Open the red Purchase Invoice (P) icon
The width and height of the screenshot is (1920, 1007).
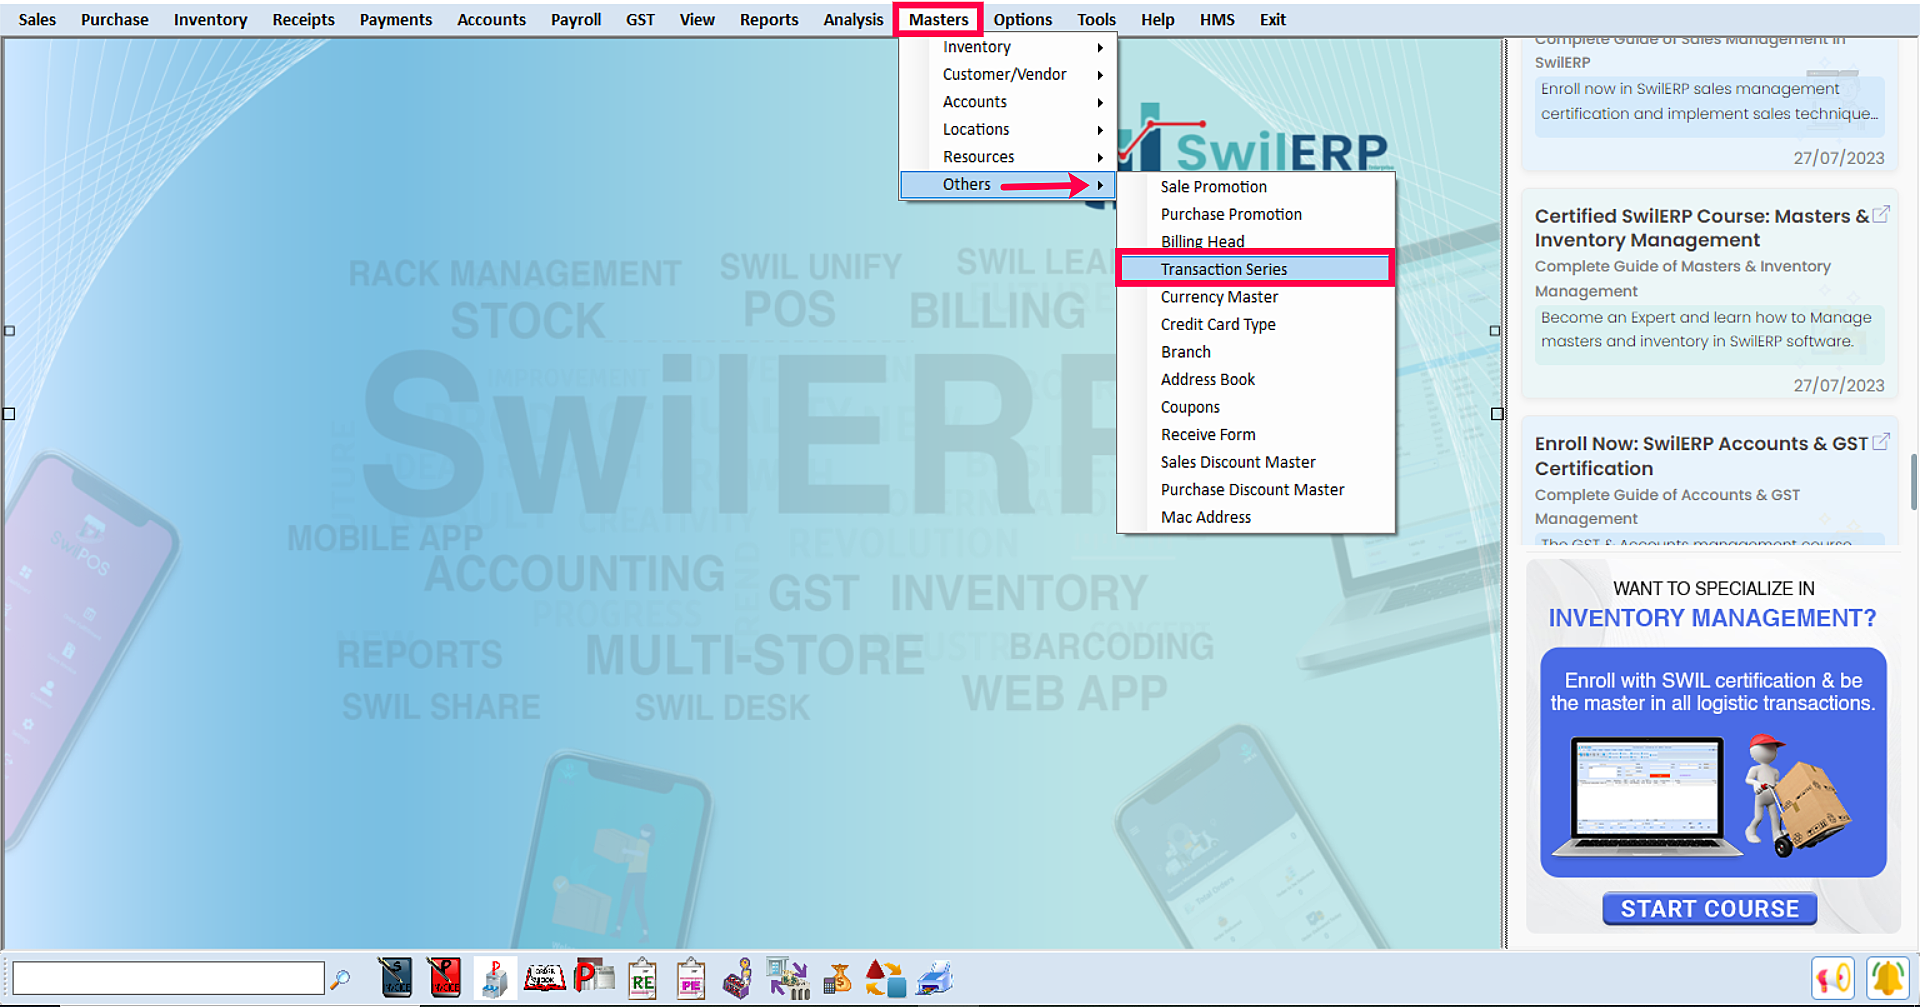(x=444, y=978)
